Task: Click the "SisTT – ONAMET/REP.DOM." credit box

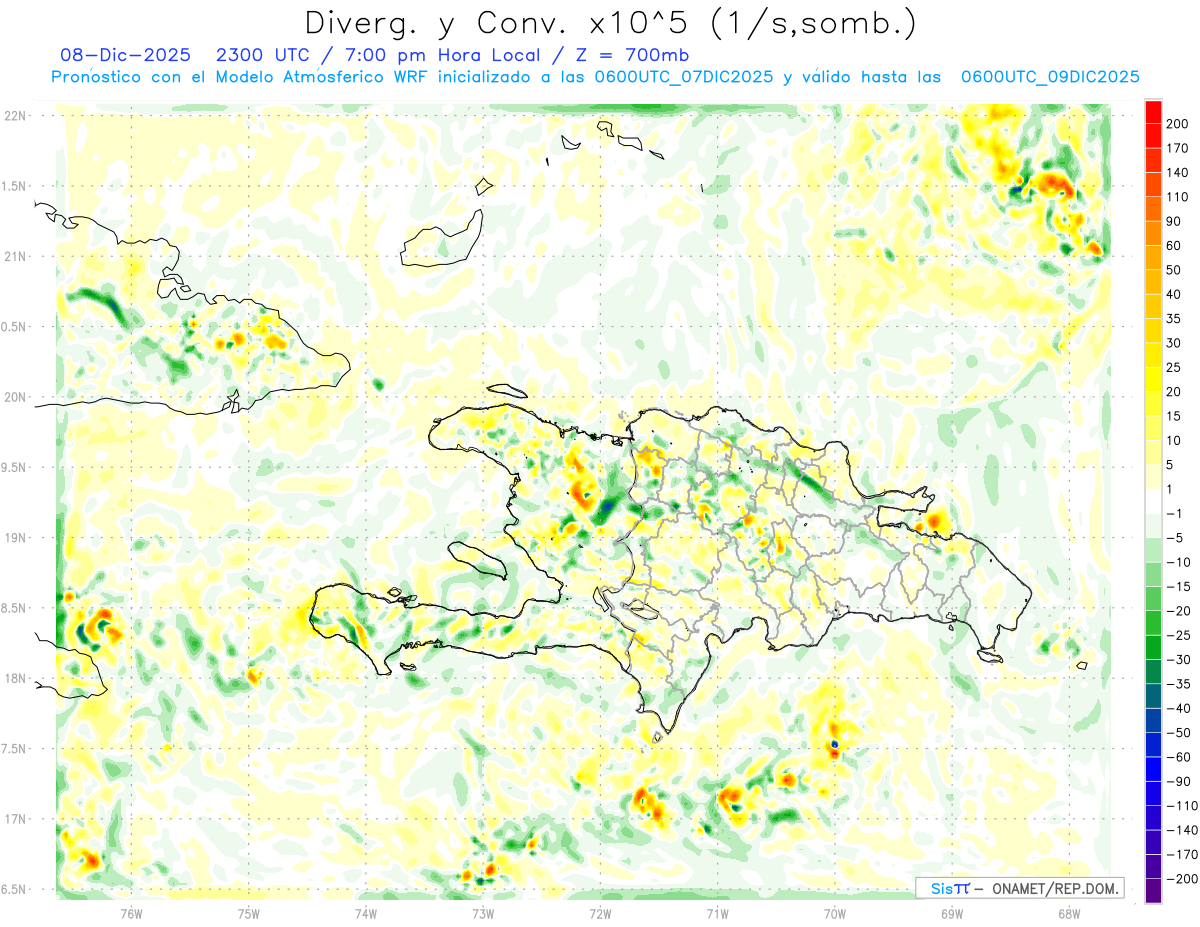Action: [1019, 888]
